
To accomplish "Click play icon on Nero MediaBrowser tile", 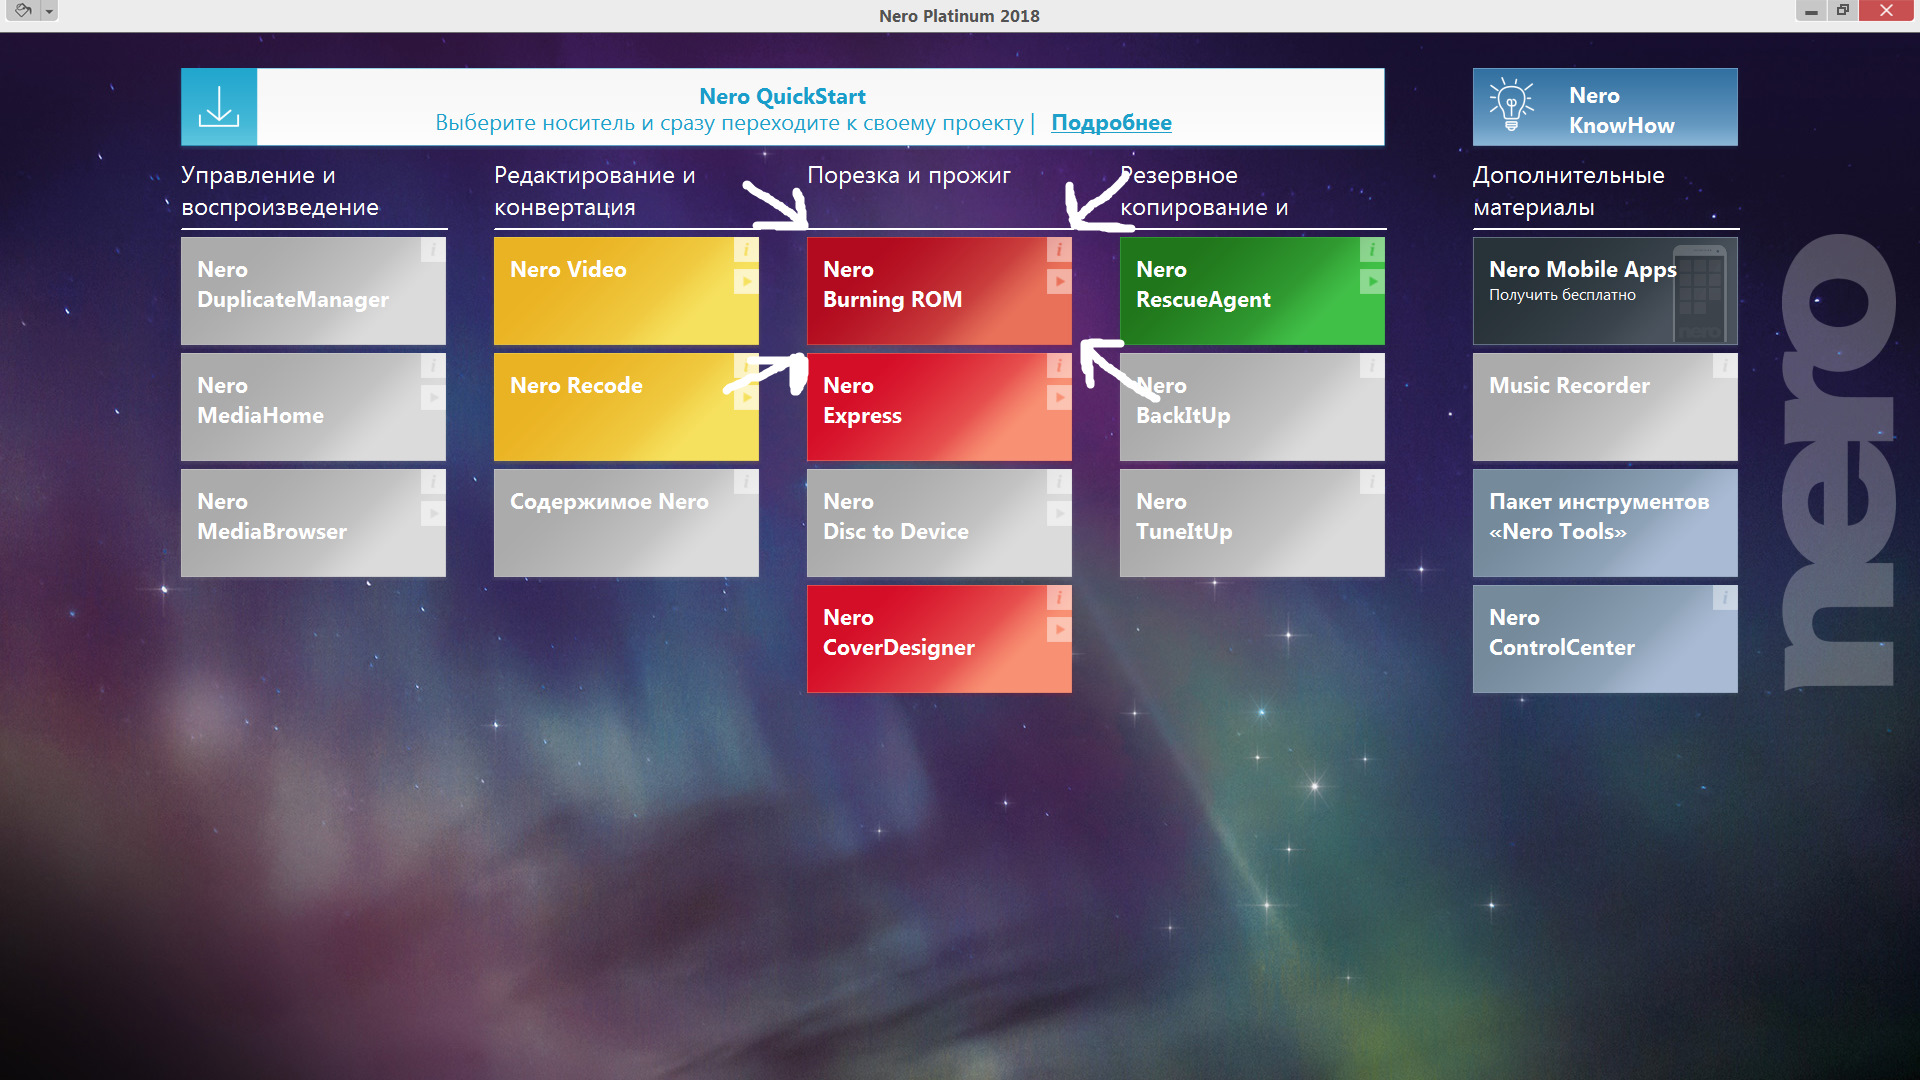I will pos(433,514).
